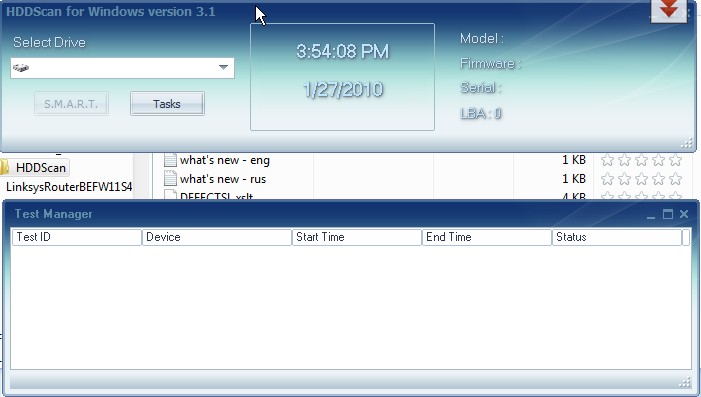This screenshot has width=701, height=397.
Task: Click the S.M.A.R.T. button
Action: point(71,104)
